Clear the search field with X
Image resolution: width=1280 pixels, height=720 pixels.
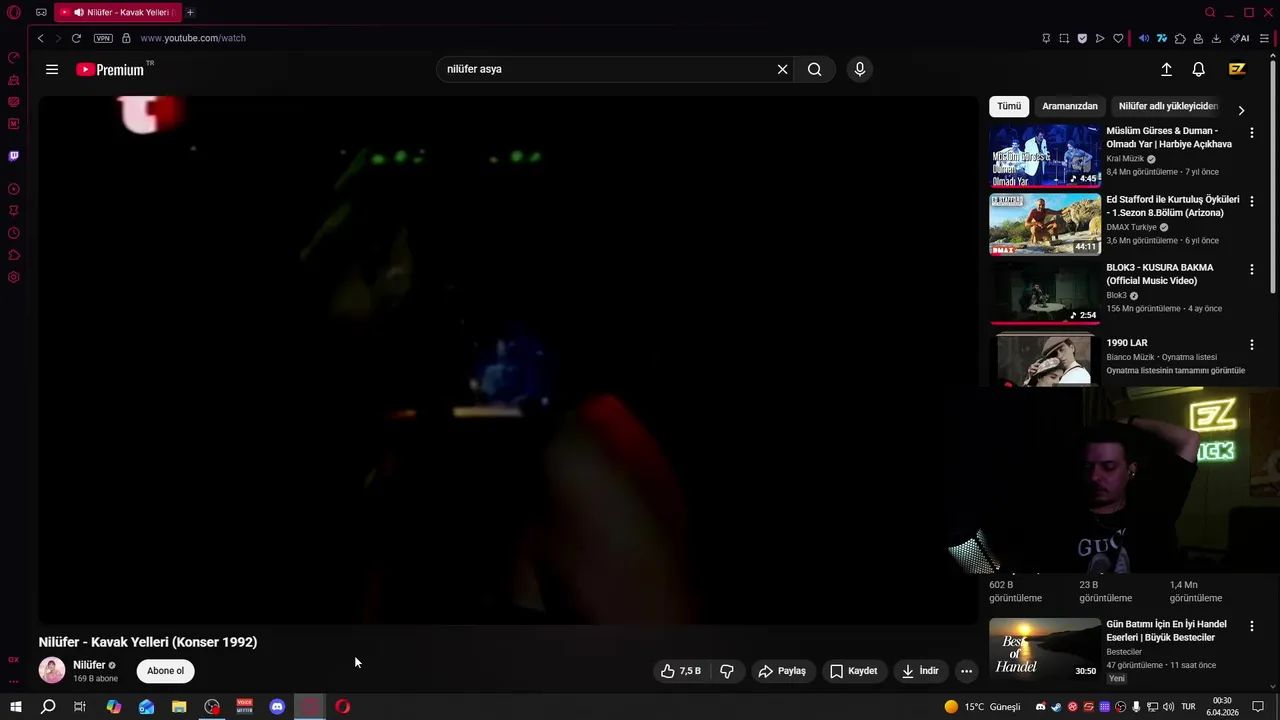point(782,69)
